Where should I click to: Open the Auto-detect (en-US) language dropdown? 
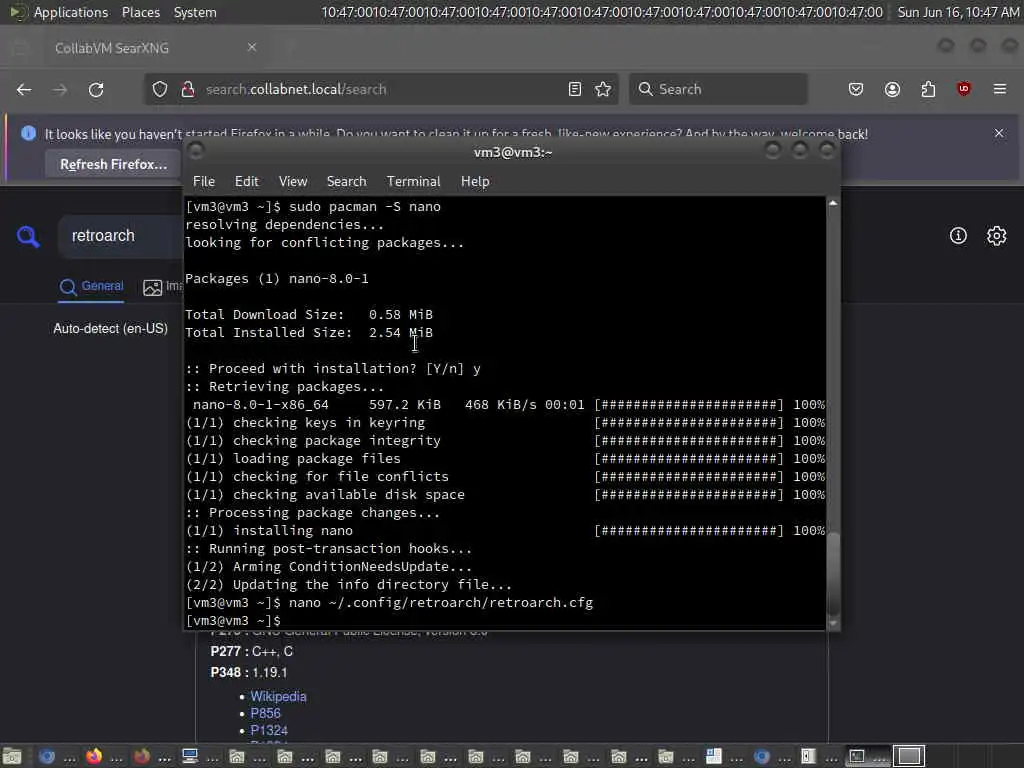pos(110,328)
